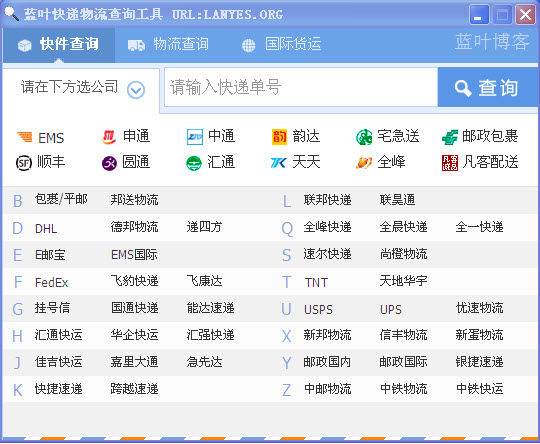Image resolution: width=540 pixels, height=444 pixels.
Task: Open the 蓝叶博客 link
Action: [x=492, y=42]
